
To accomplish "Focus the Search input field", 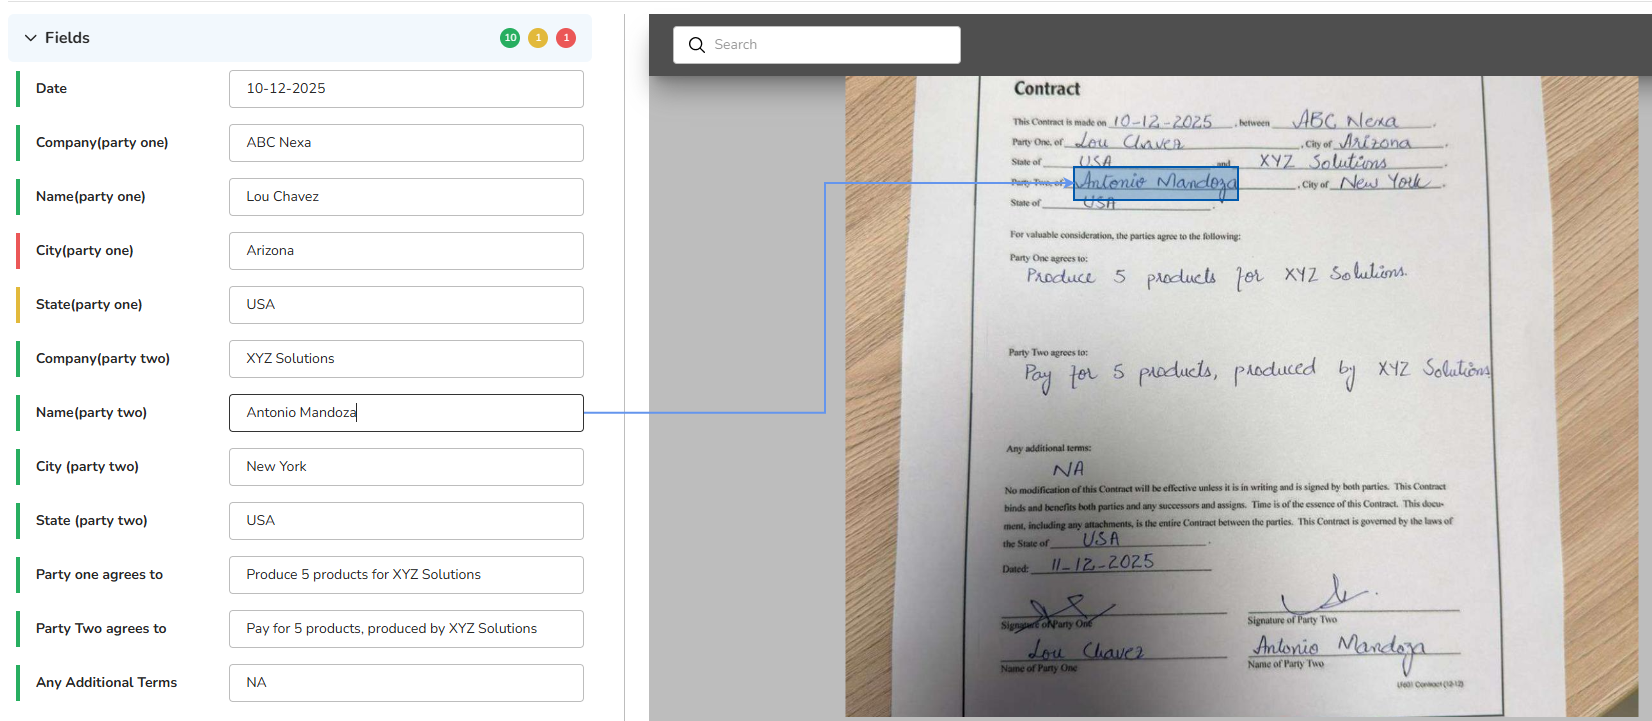I will click(830, 45).
